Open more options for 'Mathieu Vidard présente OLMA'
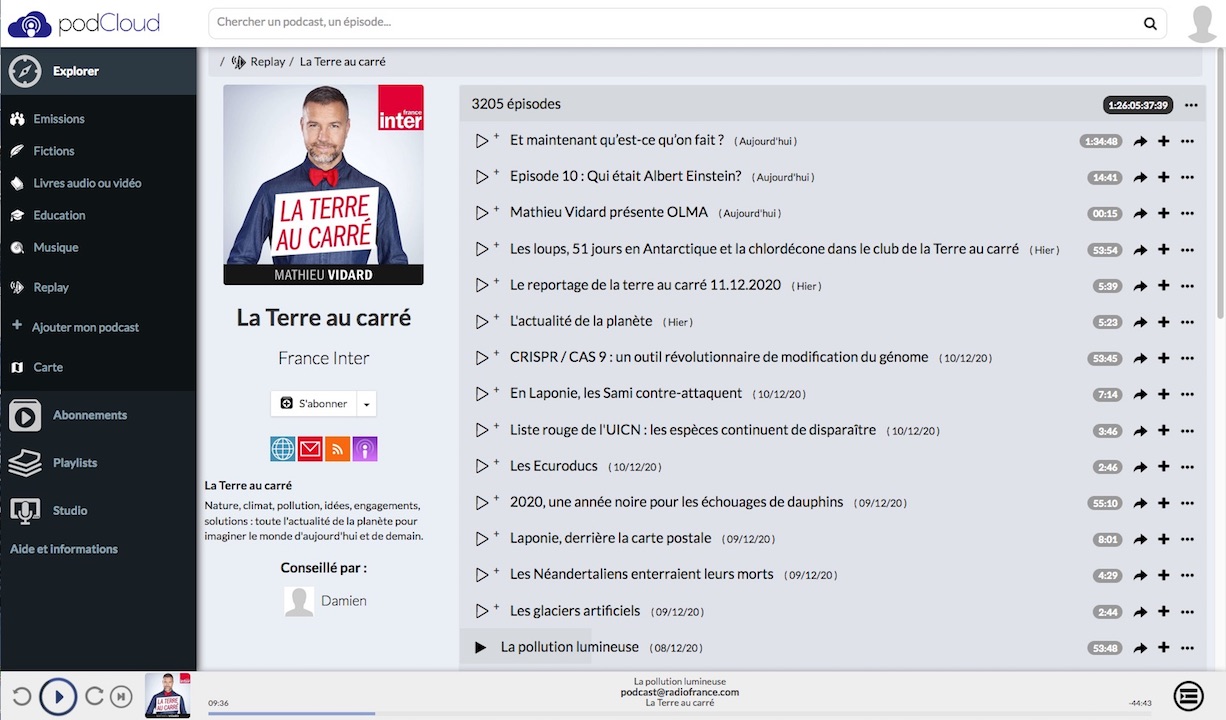Image resolution: width=1226 pixels, height=720 pixels. pyautogui.click(x=1187, y=214)
